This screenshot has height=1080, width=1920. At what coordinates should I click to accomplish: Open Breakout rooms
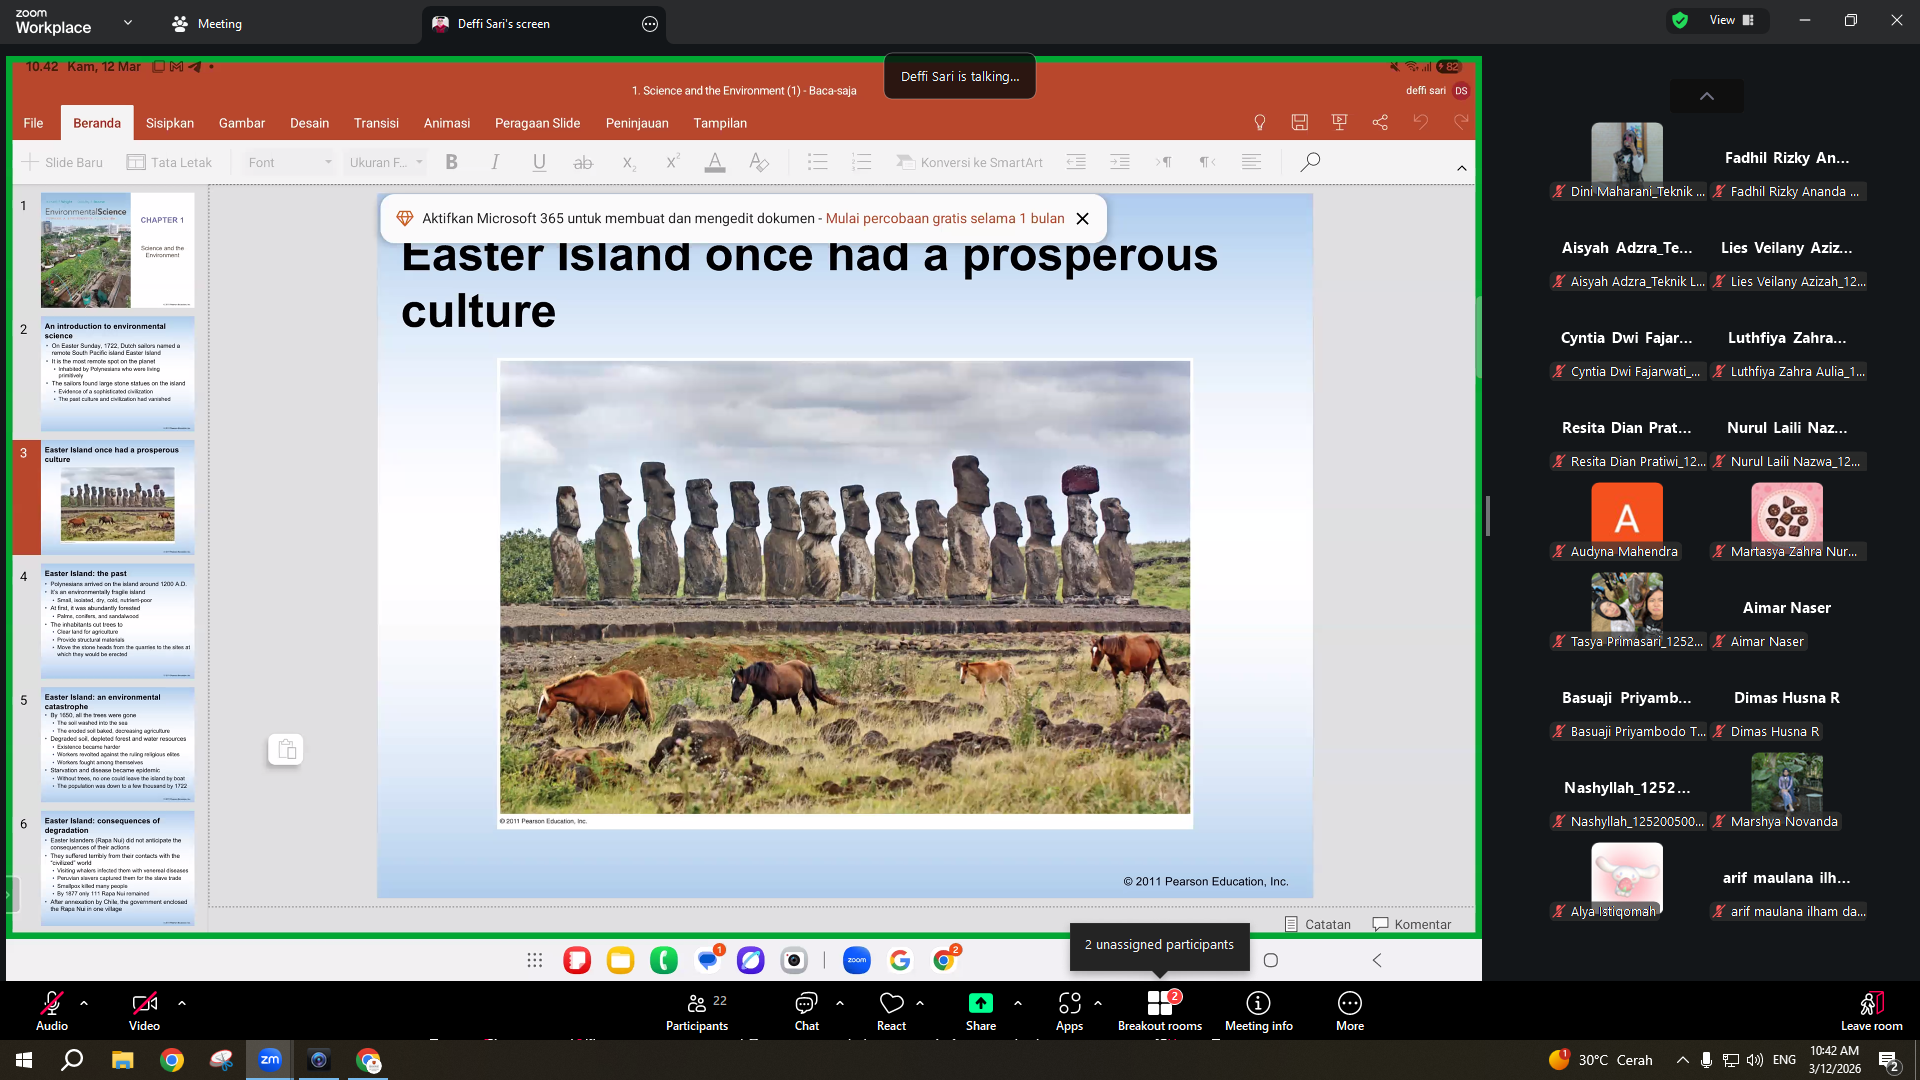coord(1160,1011)
